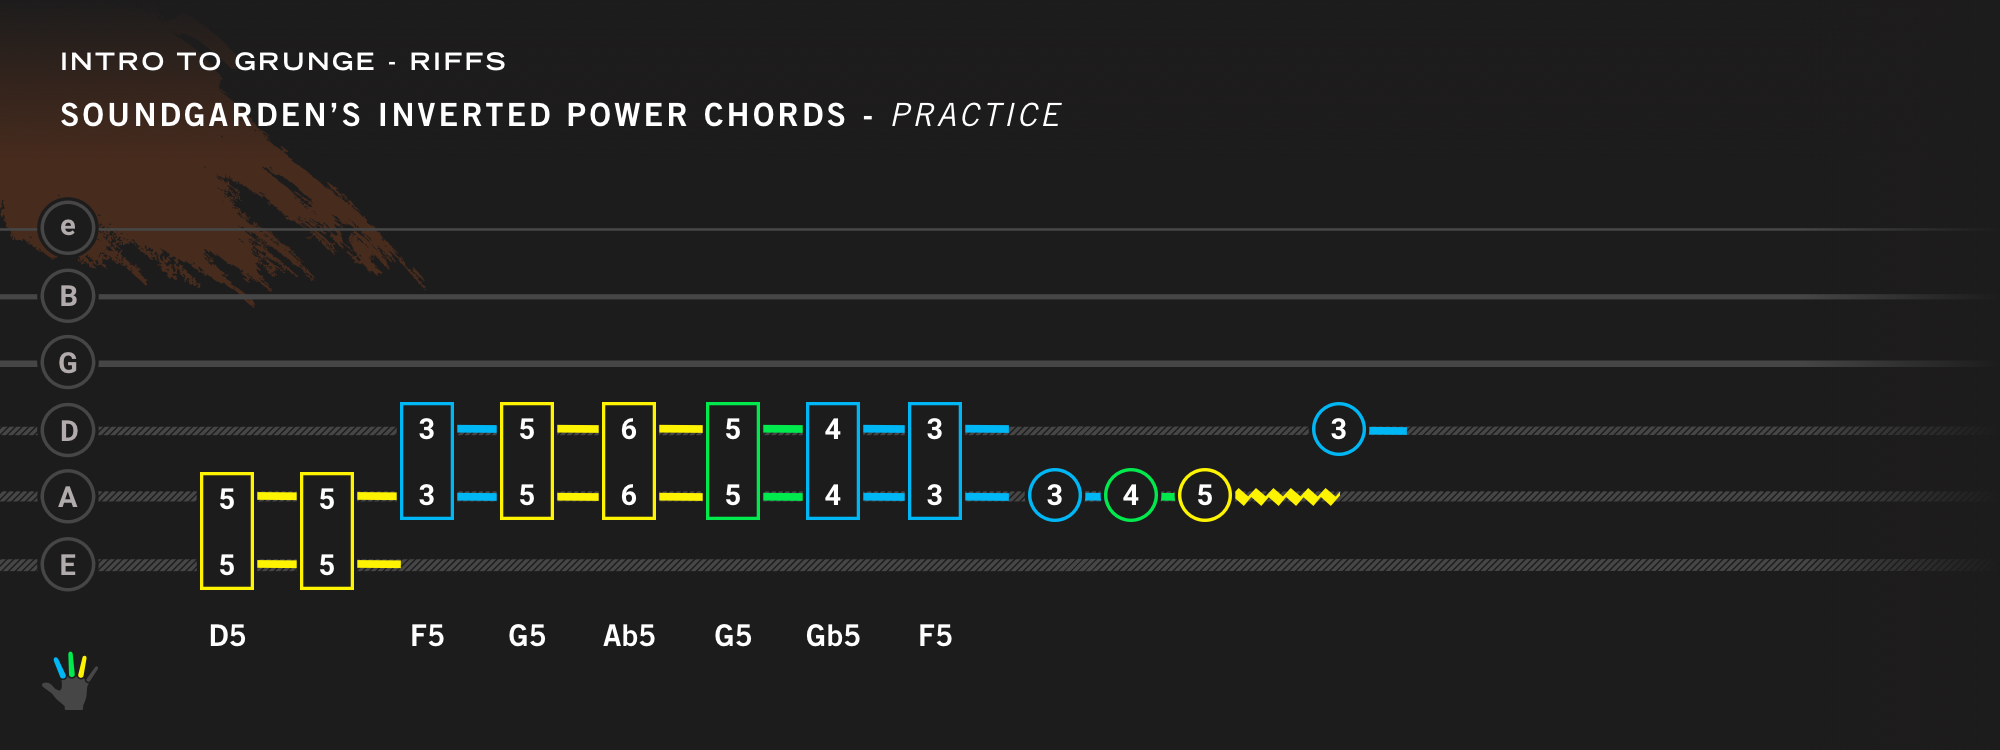Click the first yellow D5 chord box

227,531
